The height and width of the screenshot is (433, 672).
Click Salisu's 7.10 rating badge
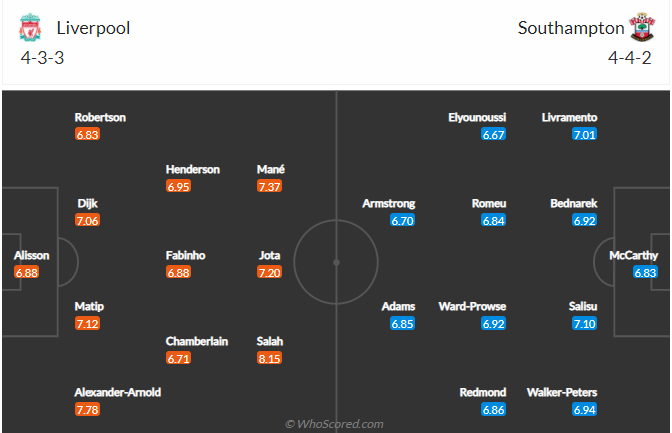coord(585,323)
